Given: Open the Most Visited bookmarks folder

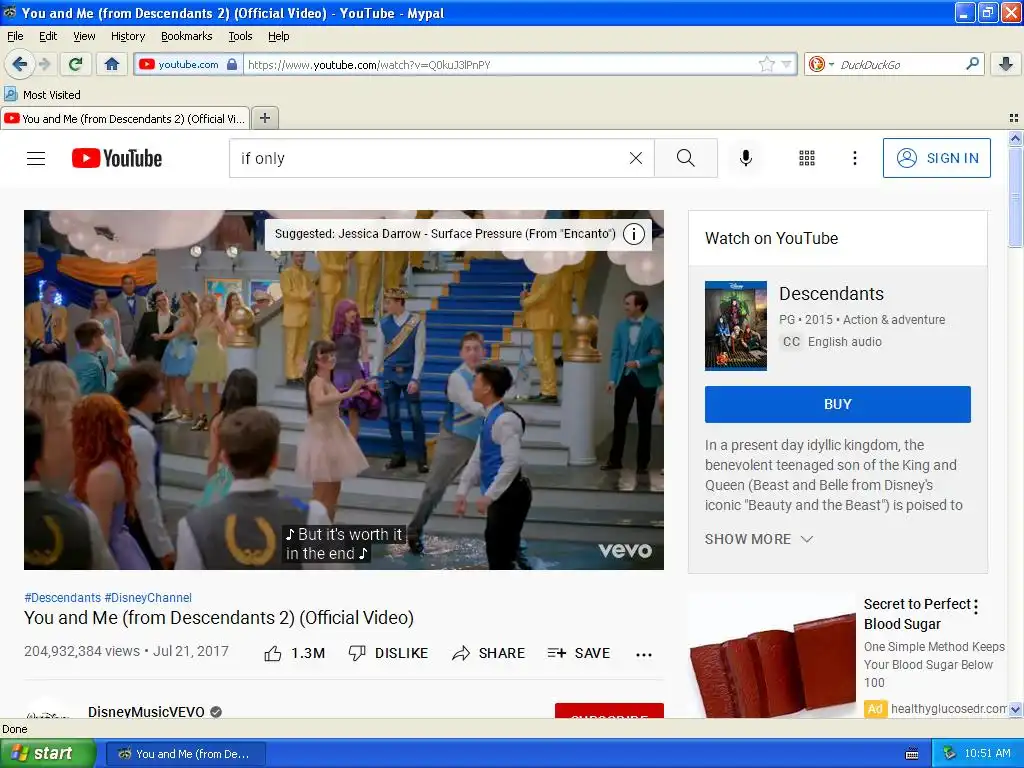Looking at the screenshot, I should pyautogui.click(x=42, y=95).
